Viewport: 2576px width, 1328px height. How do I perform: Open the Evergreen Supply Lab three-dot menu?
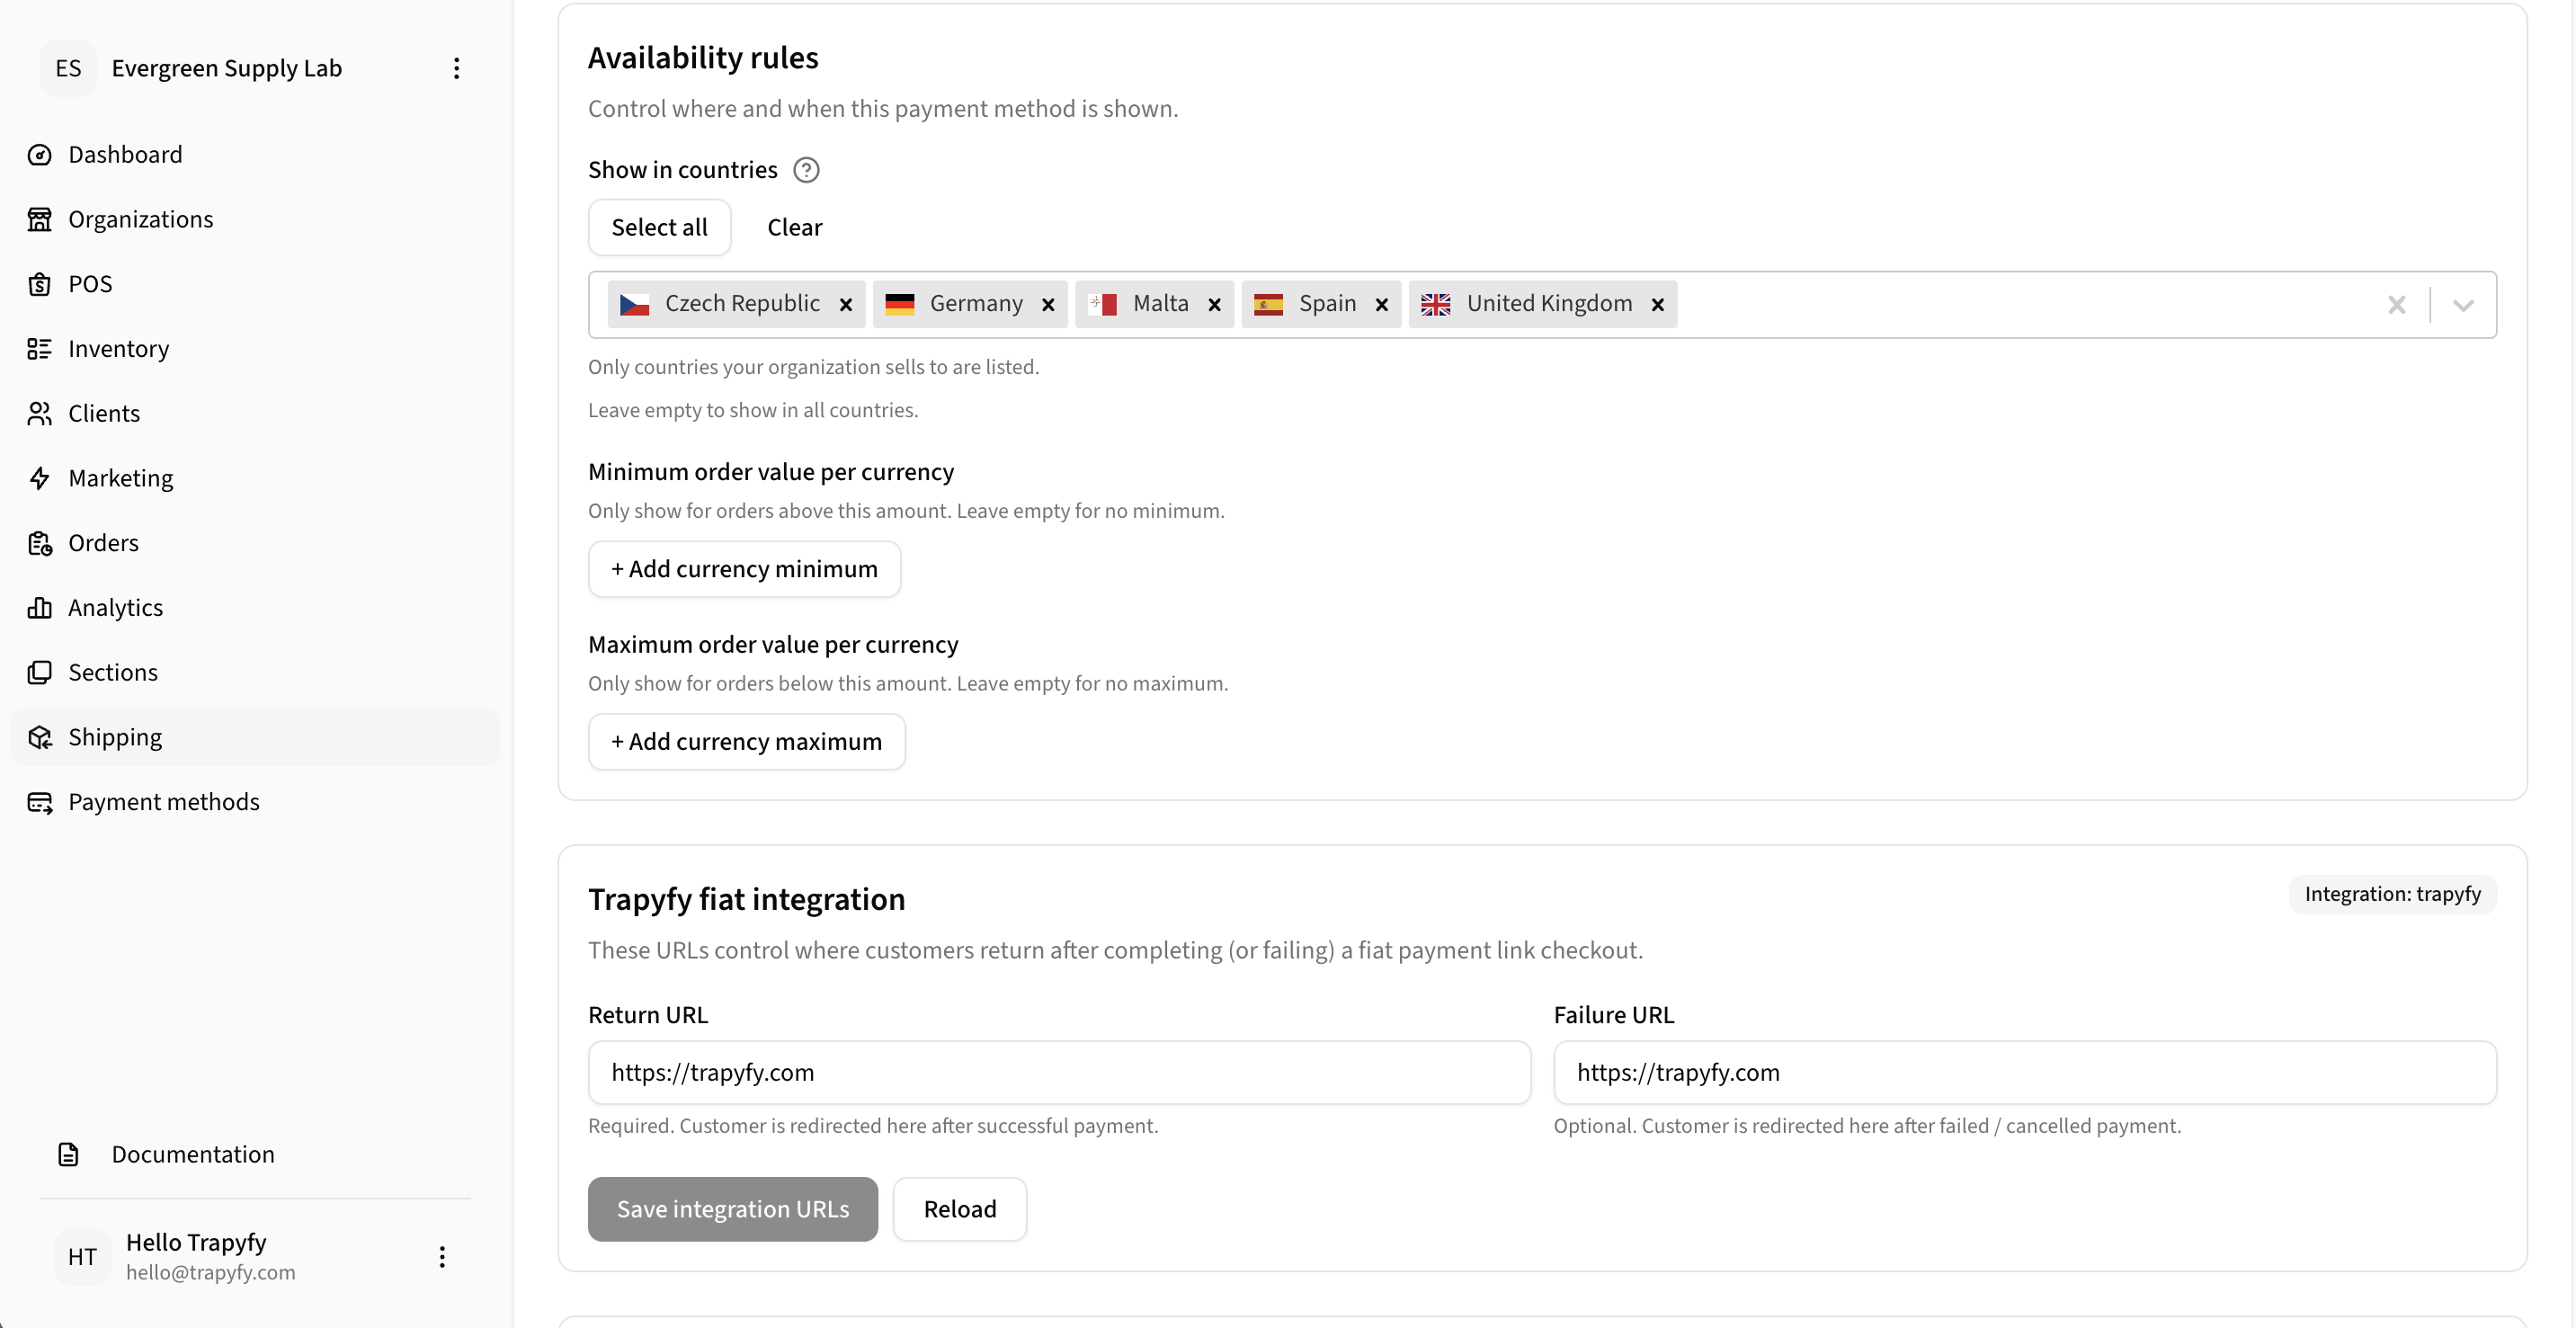[456, 68]
